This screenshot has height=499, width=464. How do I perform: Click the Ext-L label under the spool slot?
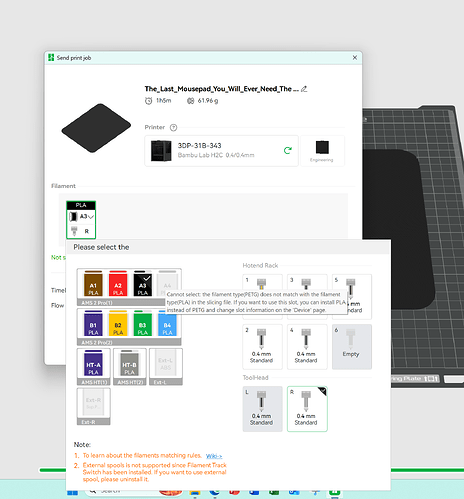(x=160, y=382)
